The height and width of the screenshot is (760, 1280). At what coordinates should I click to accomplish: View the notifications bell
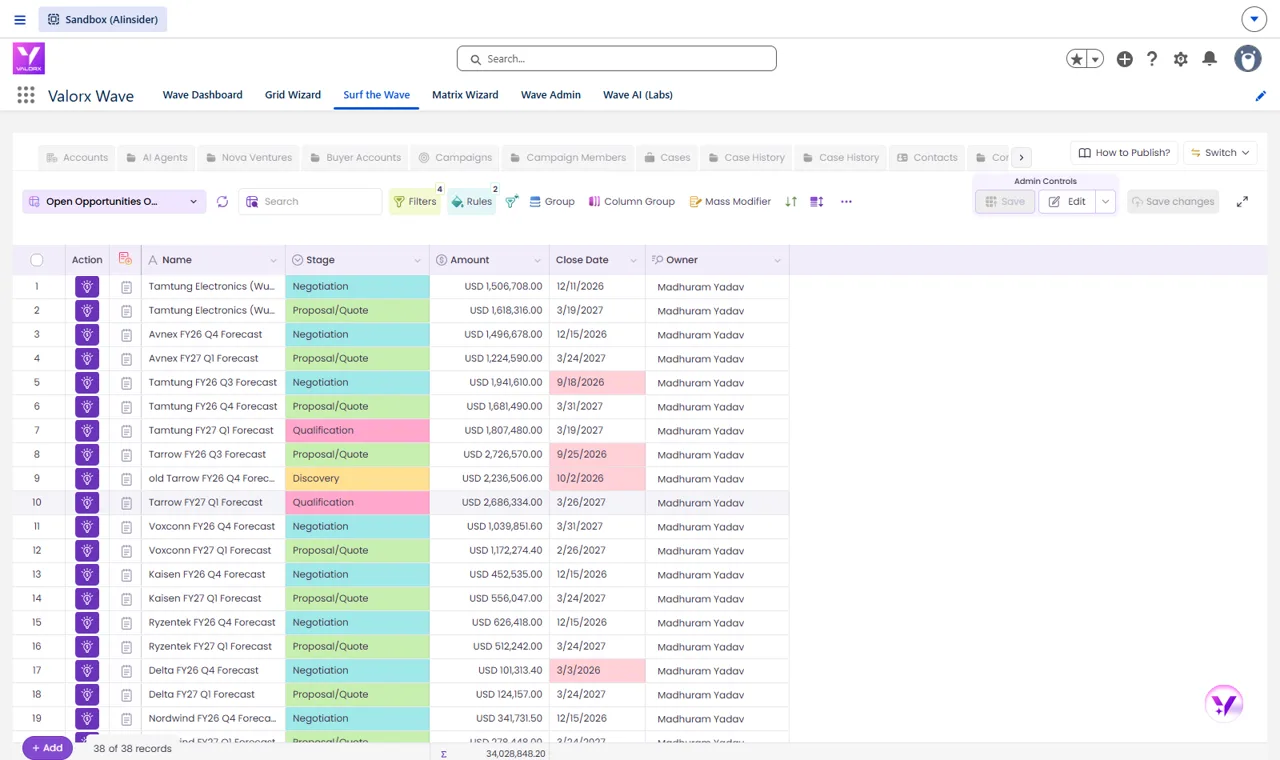(1210, 59)
